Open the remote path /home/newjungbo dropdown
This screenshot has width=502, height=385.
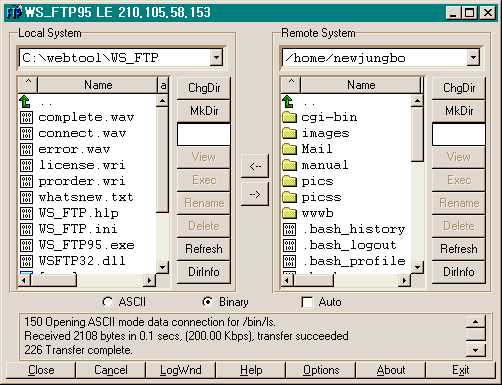[x=473, y=58]
